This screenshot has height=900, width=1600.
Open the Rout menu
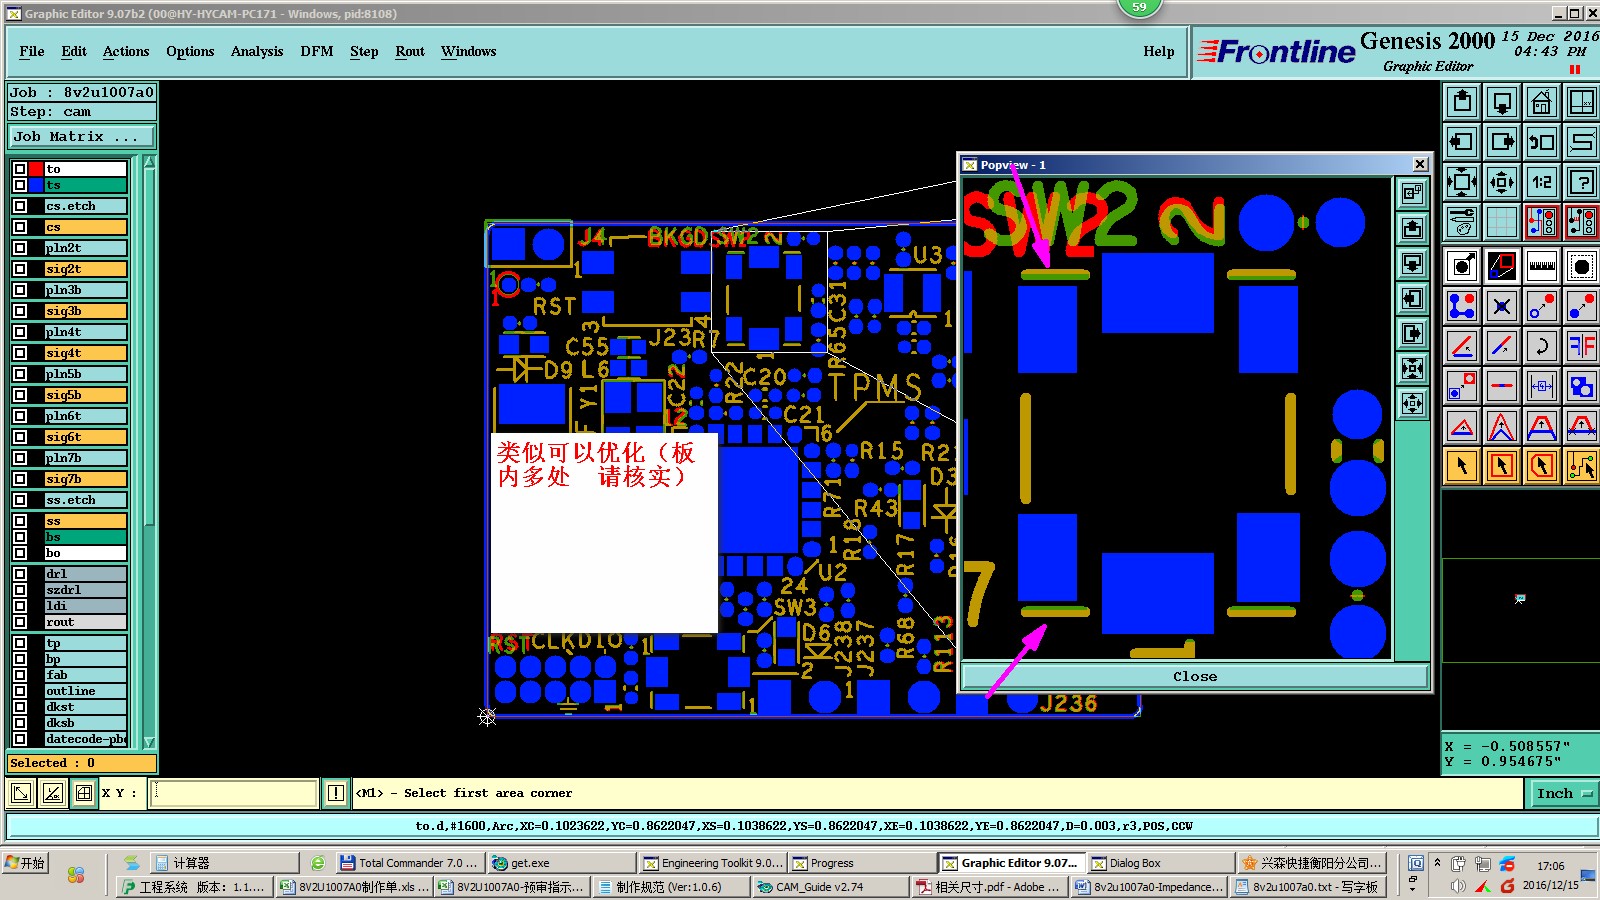[410, 52]
